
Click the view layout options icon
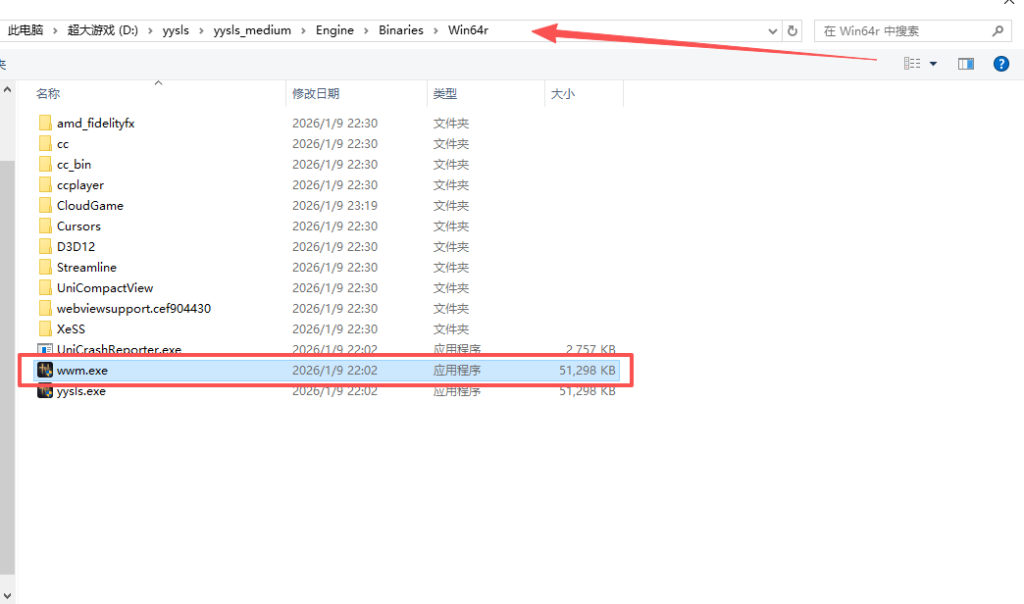point(912,64)
